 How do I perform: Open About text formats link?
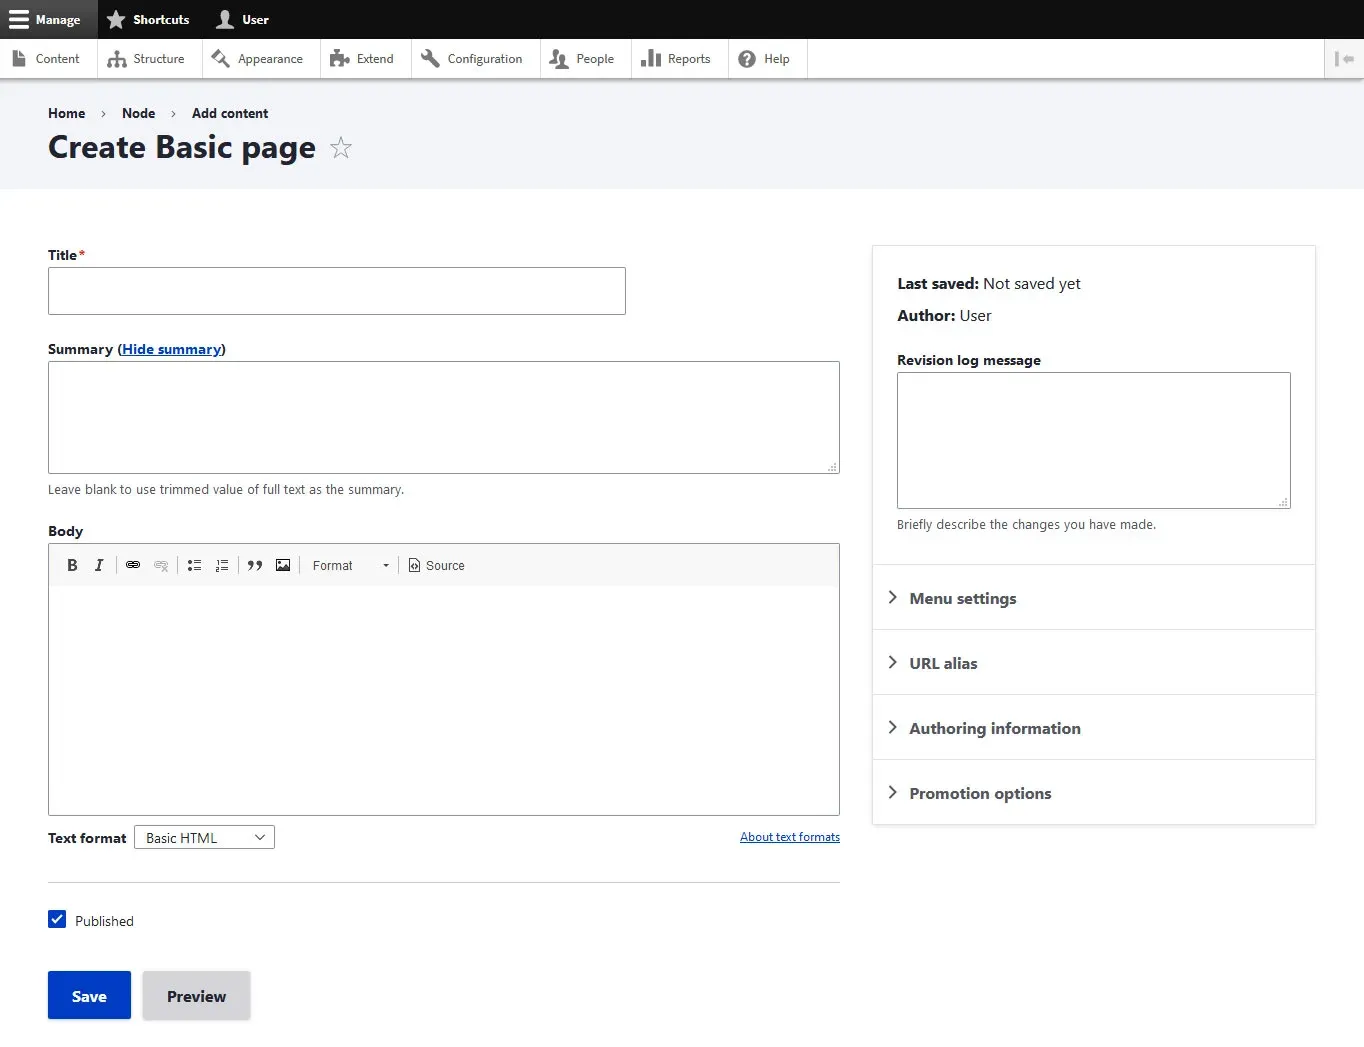tap(790, 837)
